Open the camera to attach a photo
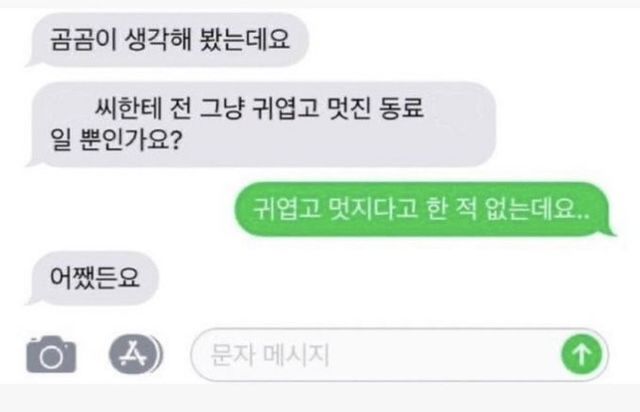Viewport: 640px width, 412px height. [51, 354]
